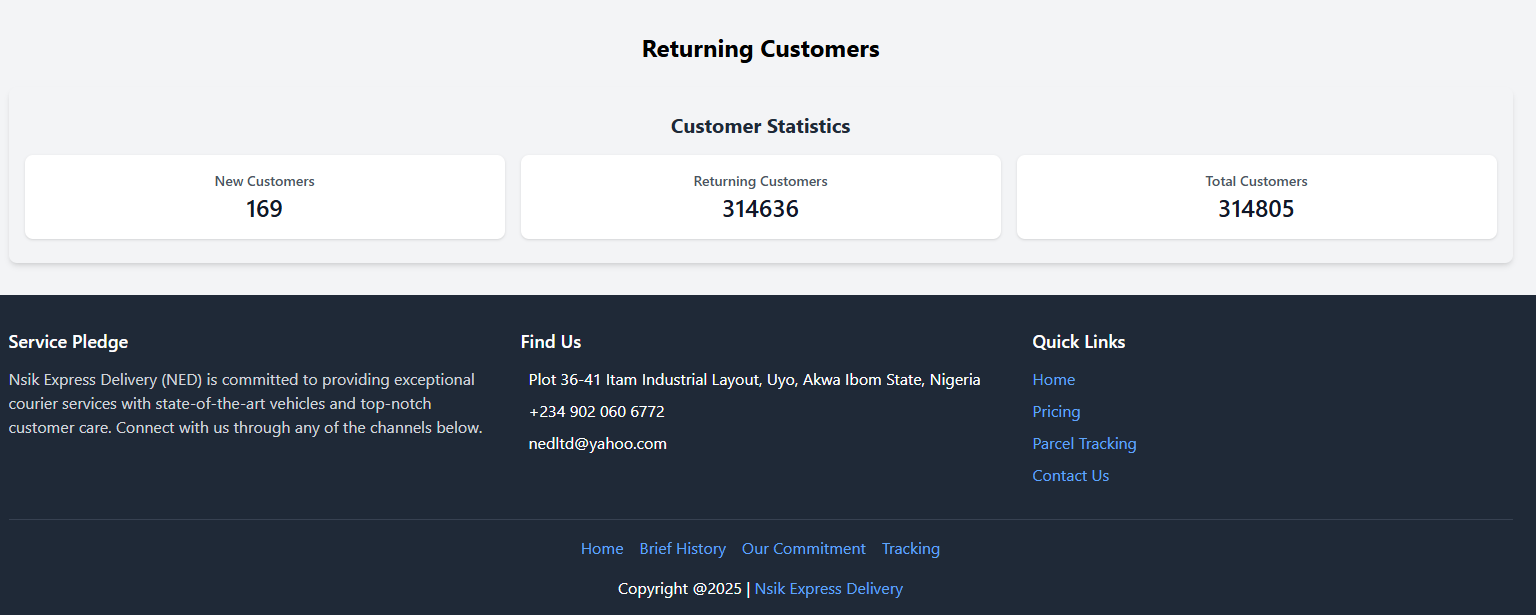
Task: Select the nedltd@yahoo.com email address
Action: tap(597, 444)
